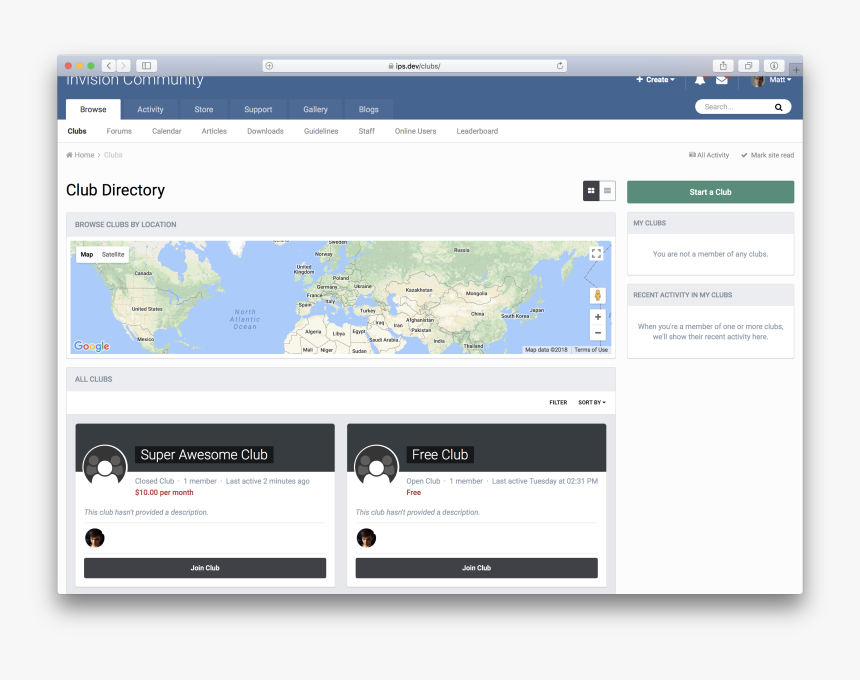Image resolution: width=860 pixels, height=680 pixels.
Task: Open the Safari share icon
Action: [x=723, y=66]
